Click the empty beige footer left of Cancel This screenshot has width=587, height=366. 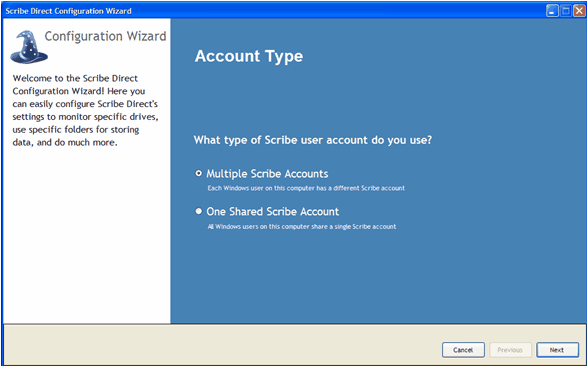[x=221, y=344]
